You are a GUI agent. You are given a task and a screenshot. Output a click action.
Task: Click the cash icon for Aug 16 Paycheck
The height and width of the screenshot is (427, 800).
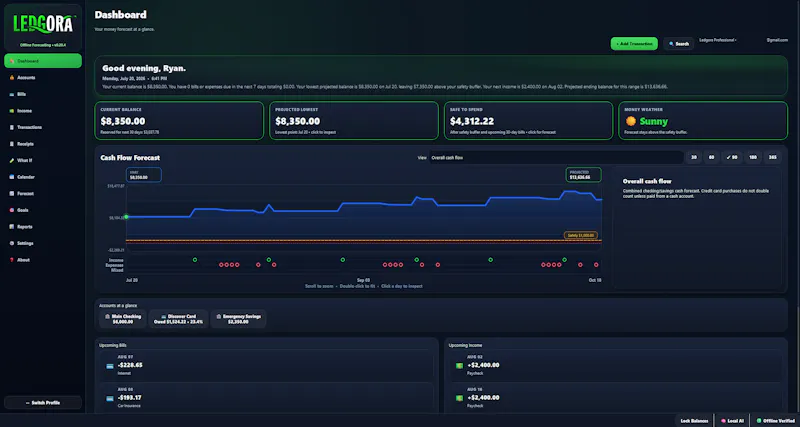pyautogui.click(x=459, y=398)
